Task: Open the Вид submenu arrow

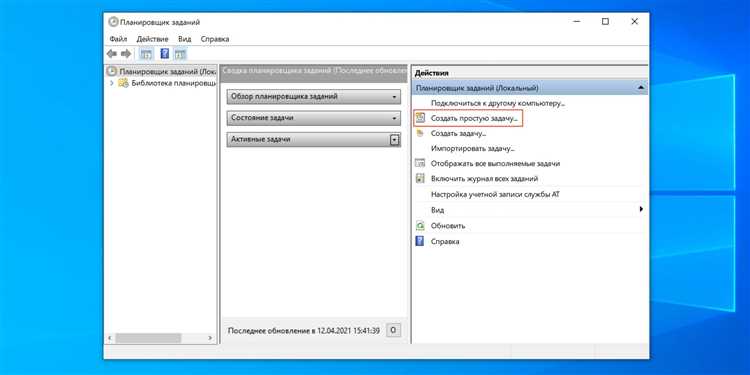Action: 641,209
